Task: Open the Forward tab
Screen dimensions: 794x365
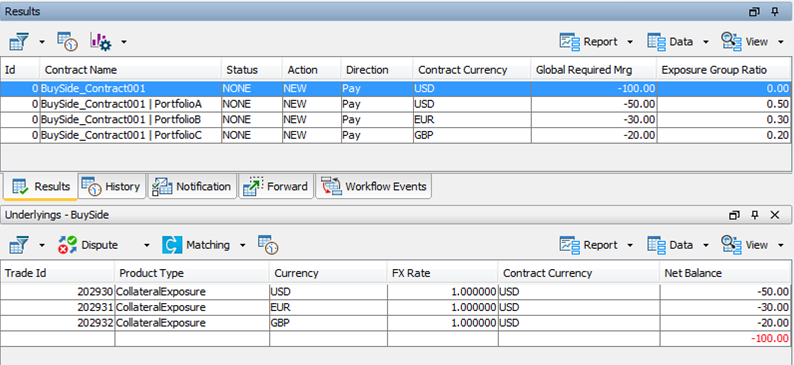Action: pos(276,187)
